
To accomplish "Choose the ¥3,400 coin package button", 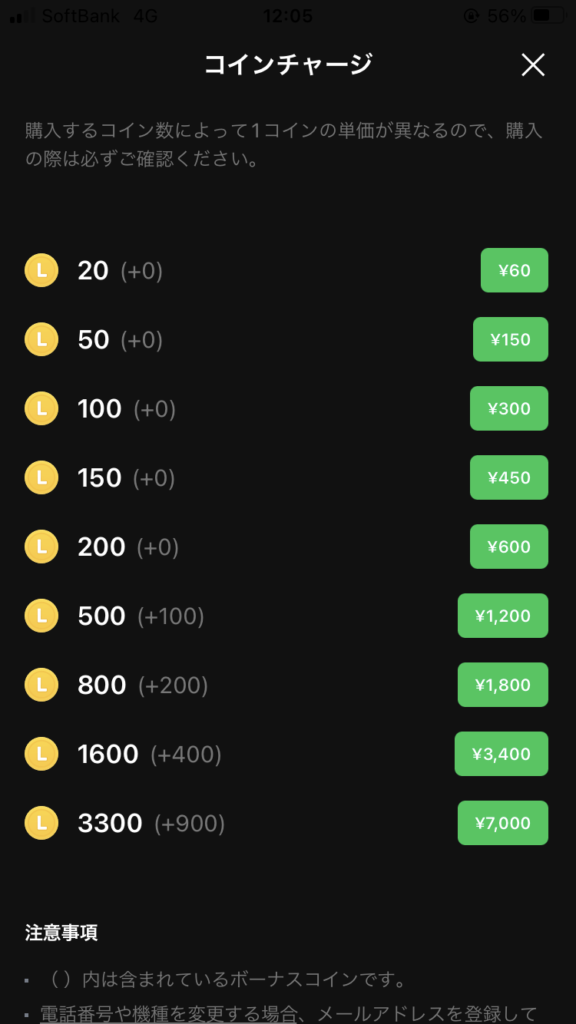I will [x=502, y=754].
